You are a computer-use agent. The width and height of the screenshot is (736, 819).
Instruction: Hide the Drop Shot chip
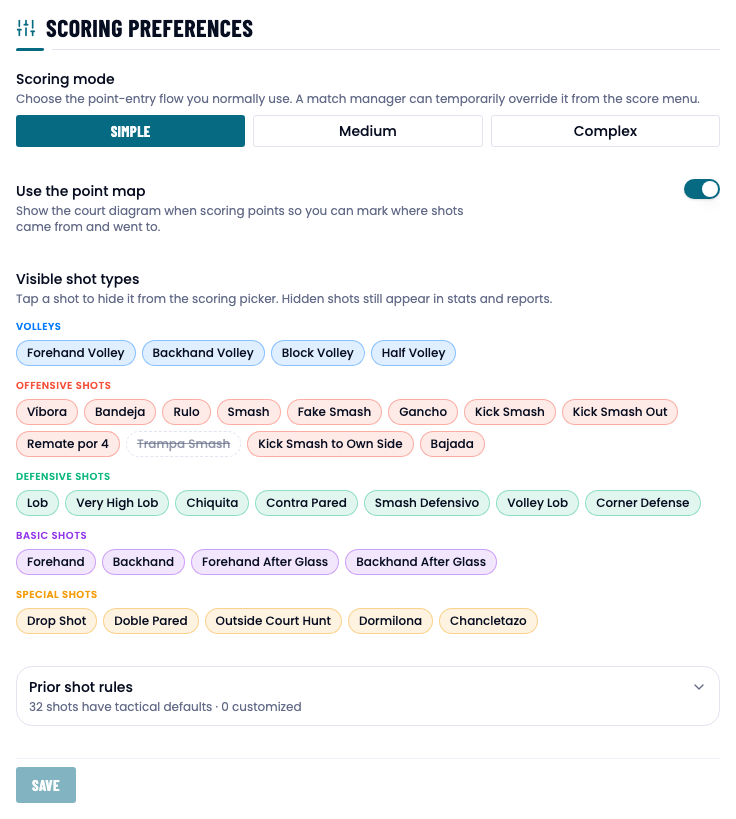(x=56, y=621)
